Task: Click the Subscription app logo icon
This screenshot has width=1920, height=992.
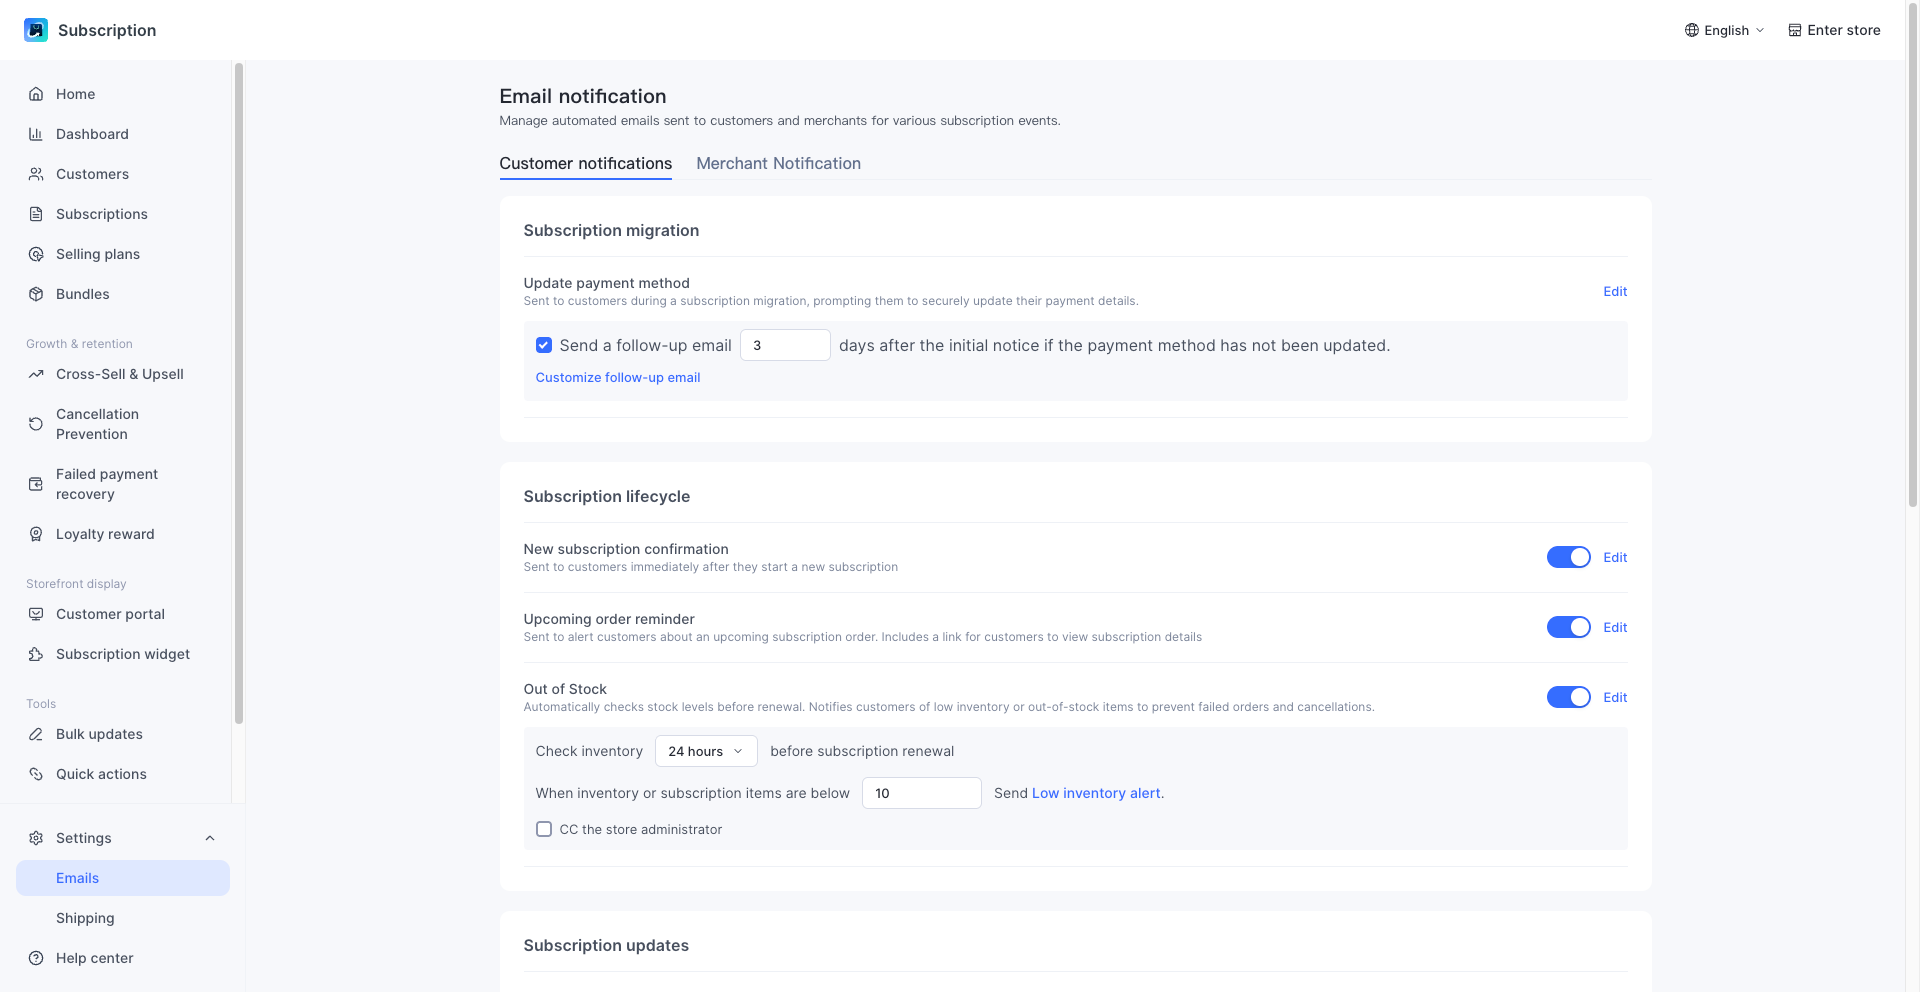Action: (x=36, y=30)
